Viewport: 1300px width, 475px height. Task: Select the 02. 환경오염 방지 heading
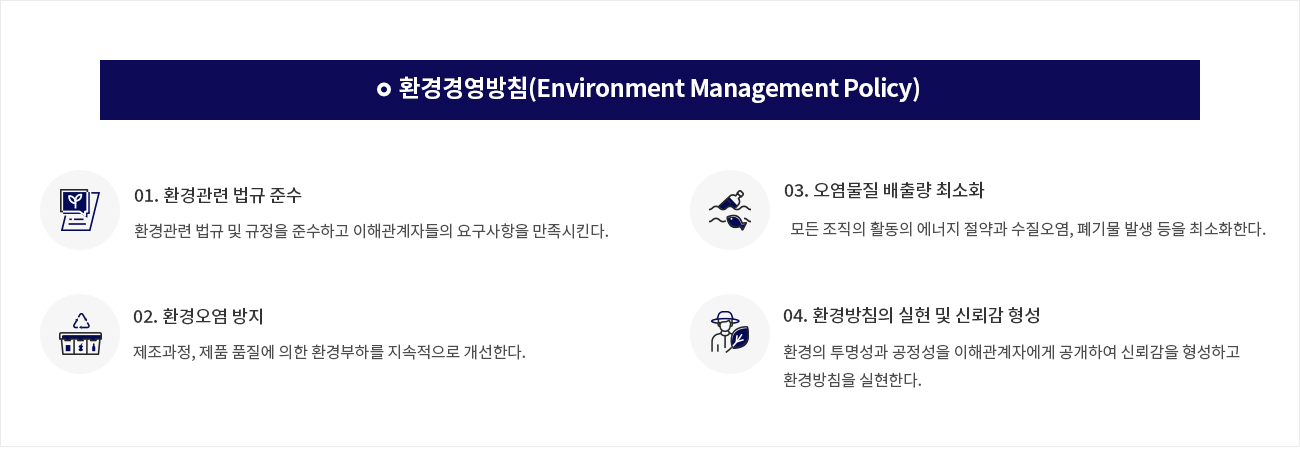coord(198,317)
